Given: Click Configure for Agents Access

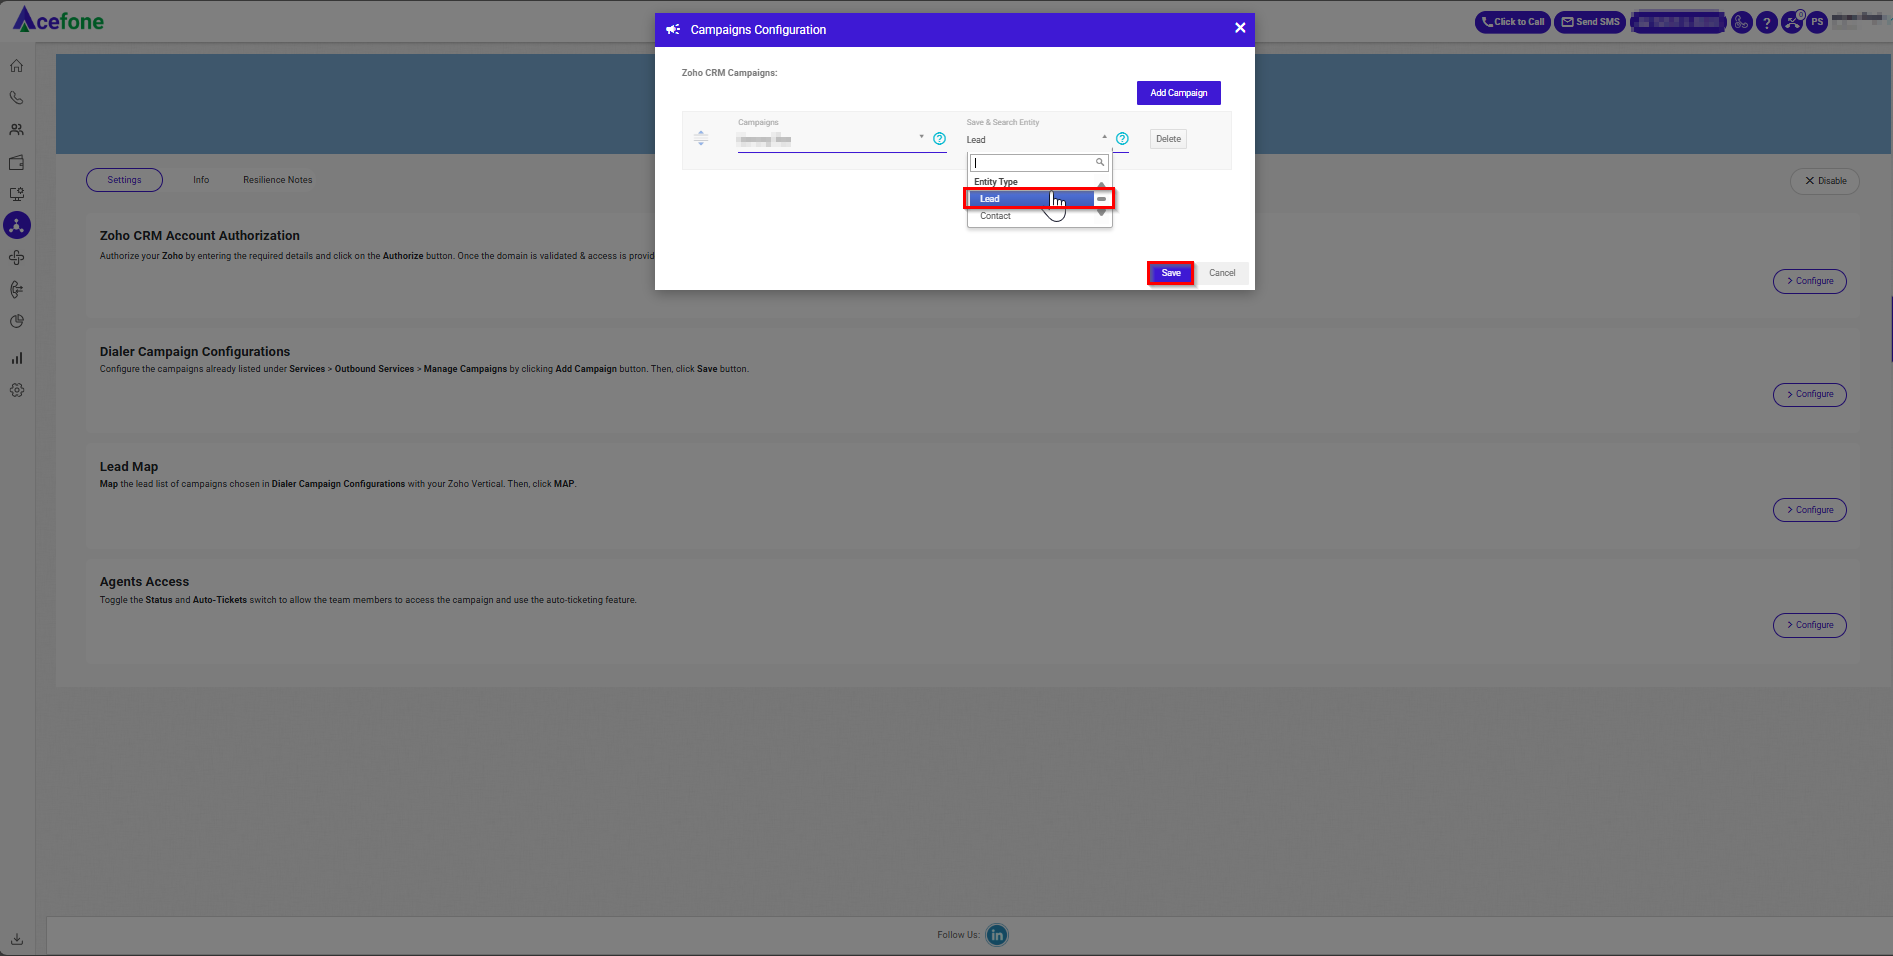Looking at the screenshot, I should coord(1809,625).
